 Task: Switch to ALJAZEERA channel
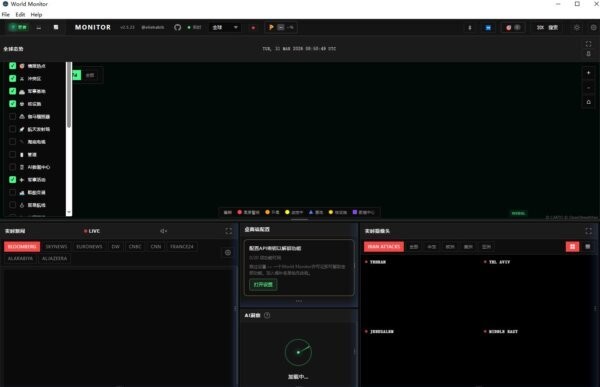point(54,259)
